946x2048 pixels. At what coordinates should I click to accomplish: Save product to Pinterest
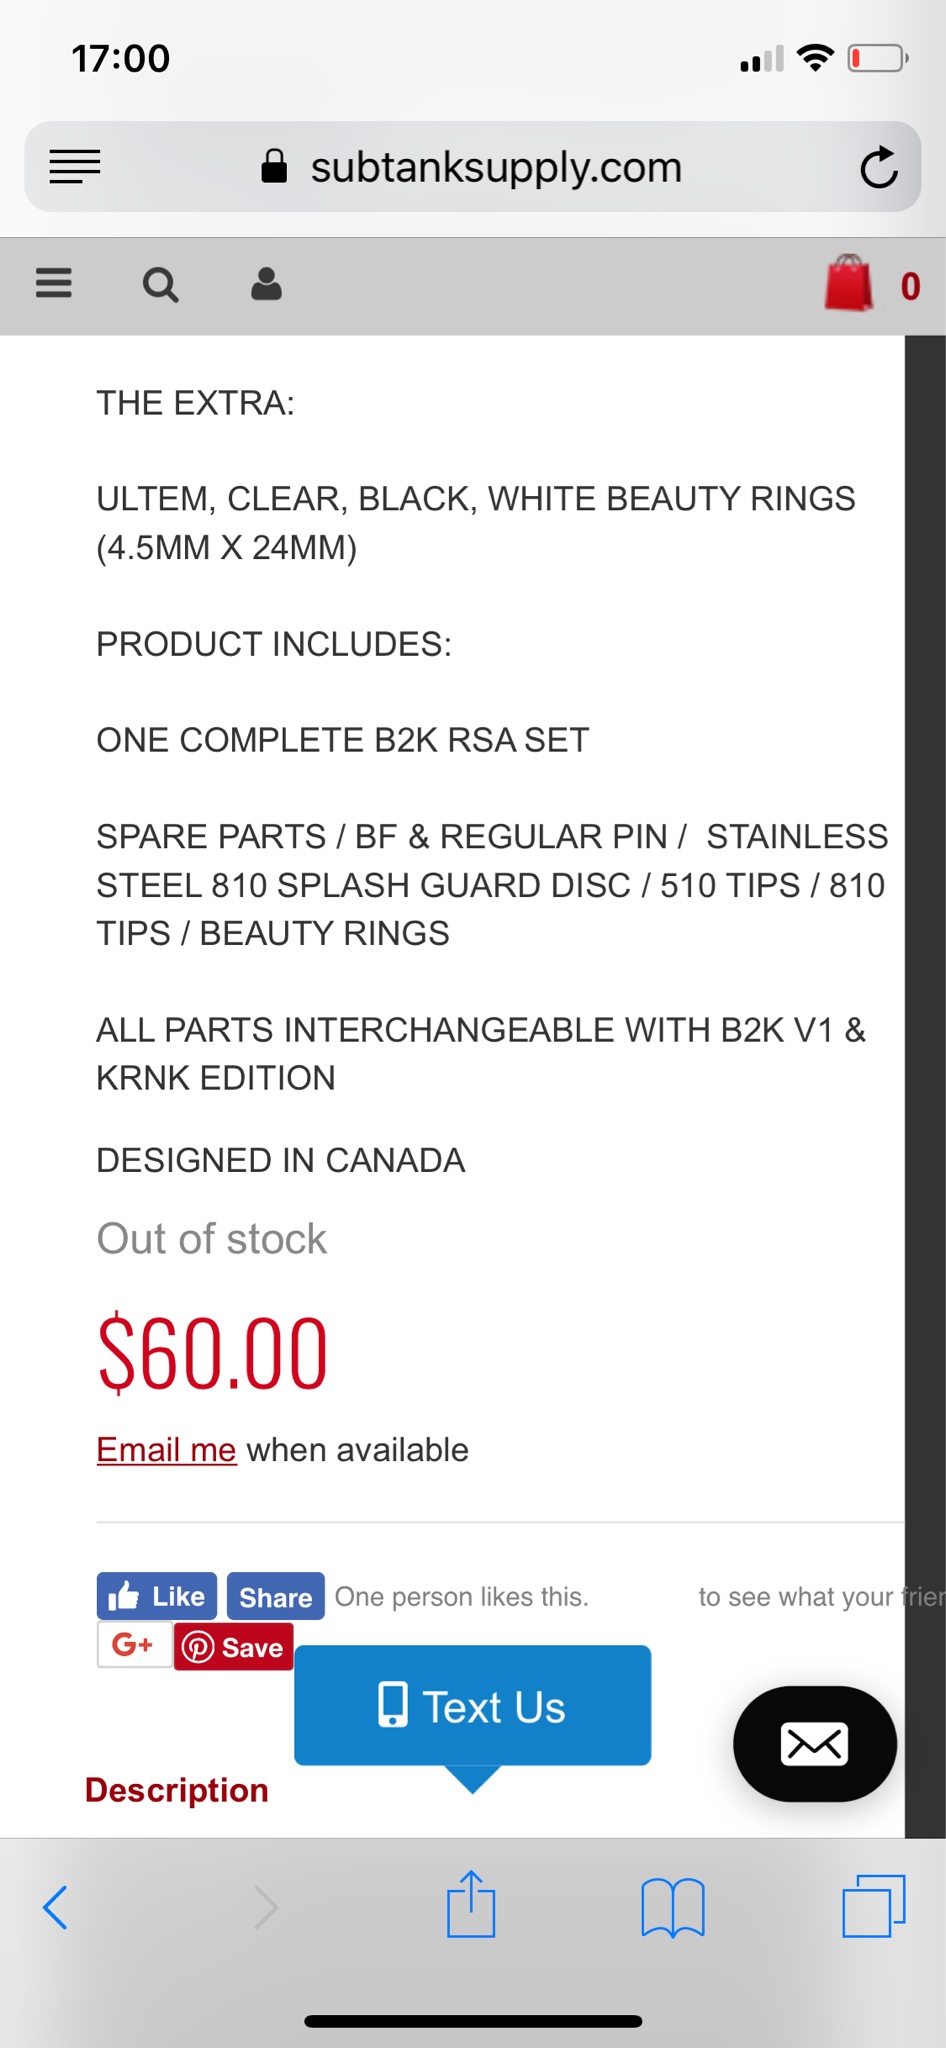coord(234,1647)
